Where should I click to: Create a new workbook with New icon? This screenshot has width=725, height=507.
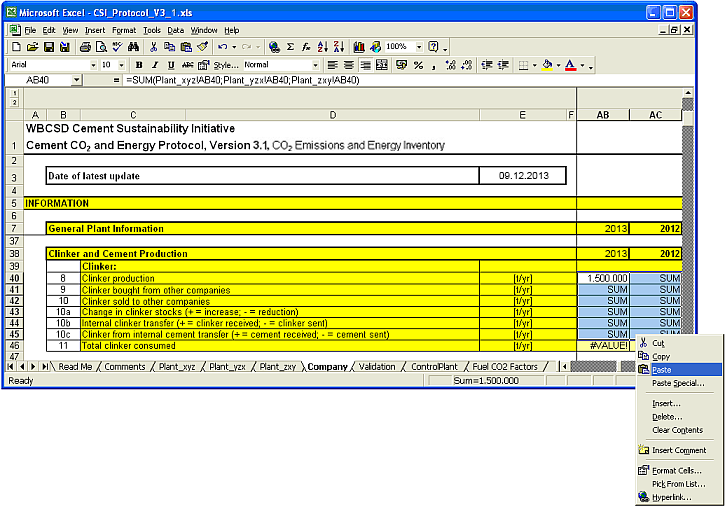pyautogui.click(x=16, y=47)
